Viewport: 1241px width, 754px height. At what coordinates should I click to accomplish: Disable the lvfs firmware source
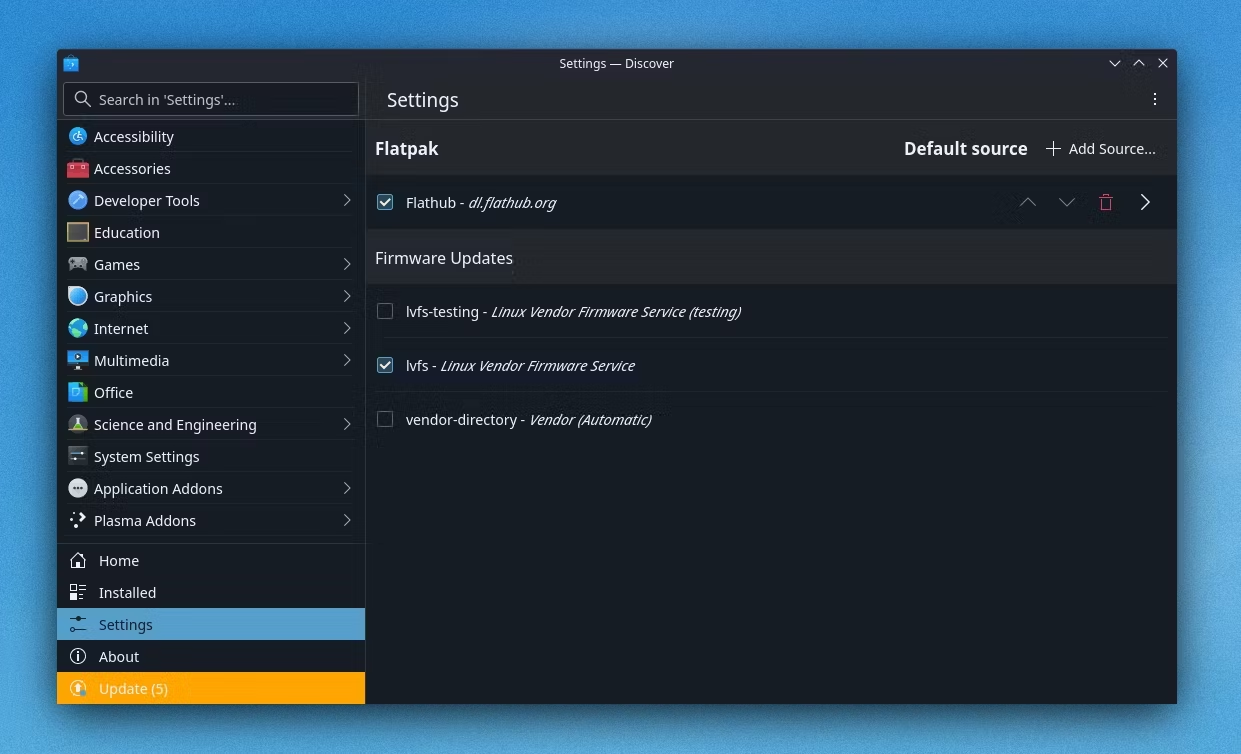(385, 365)
